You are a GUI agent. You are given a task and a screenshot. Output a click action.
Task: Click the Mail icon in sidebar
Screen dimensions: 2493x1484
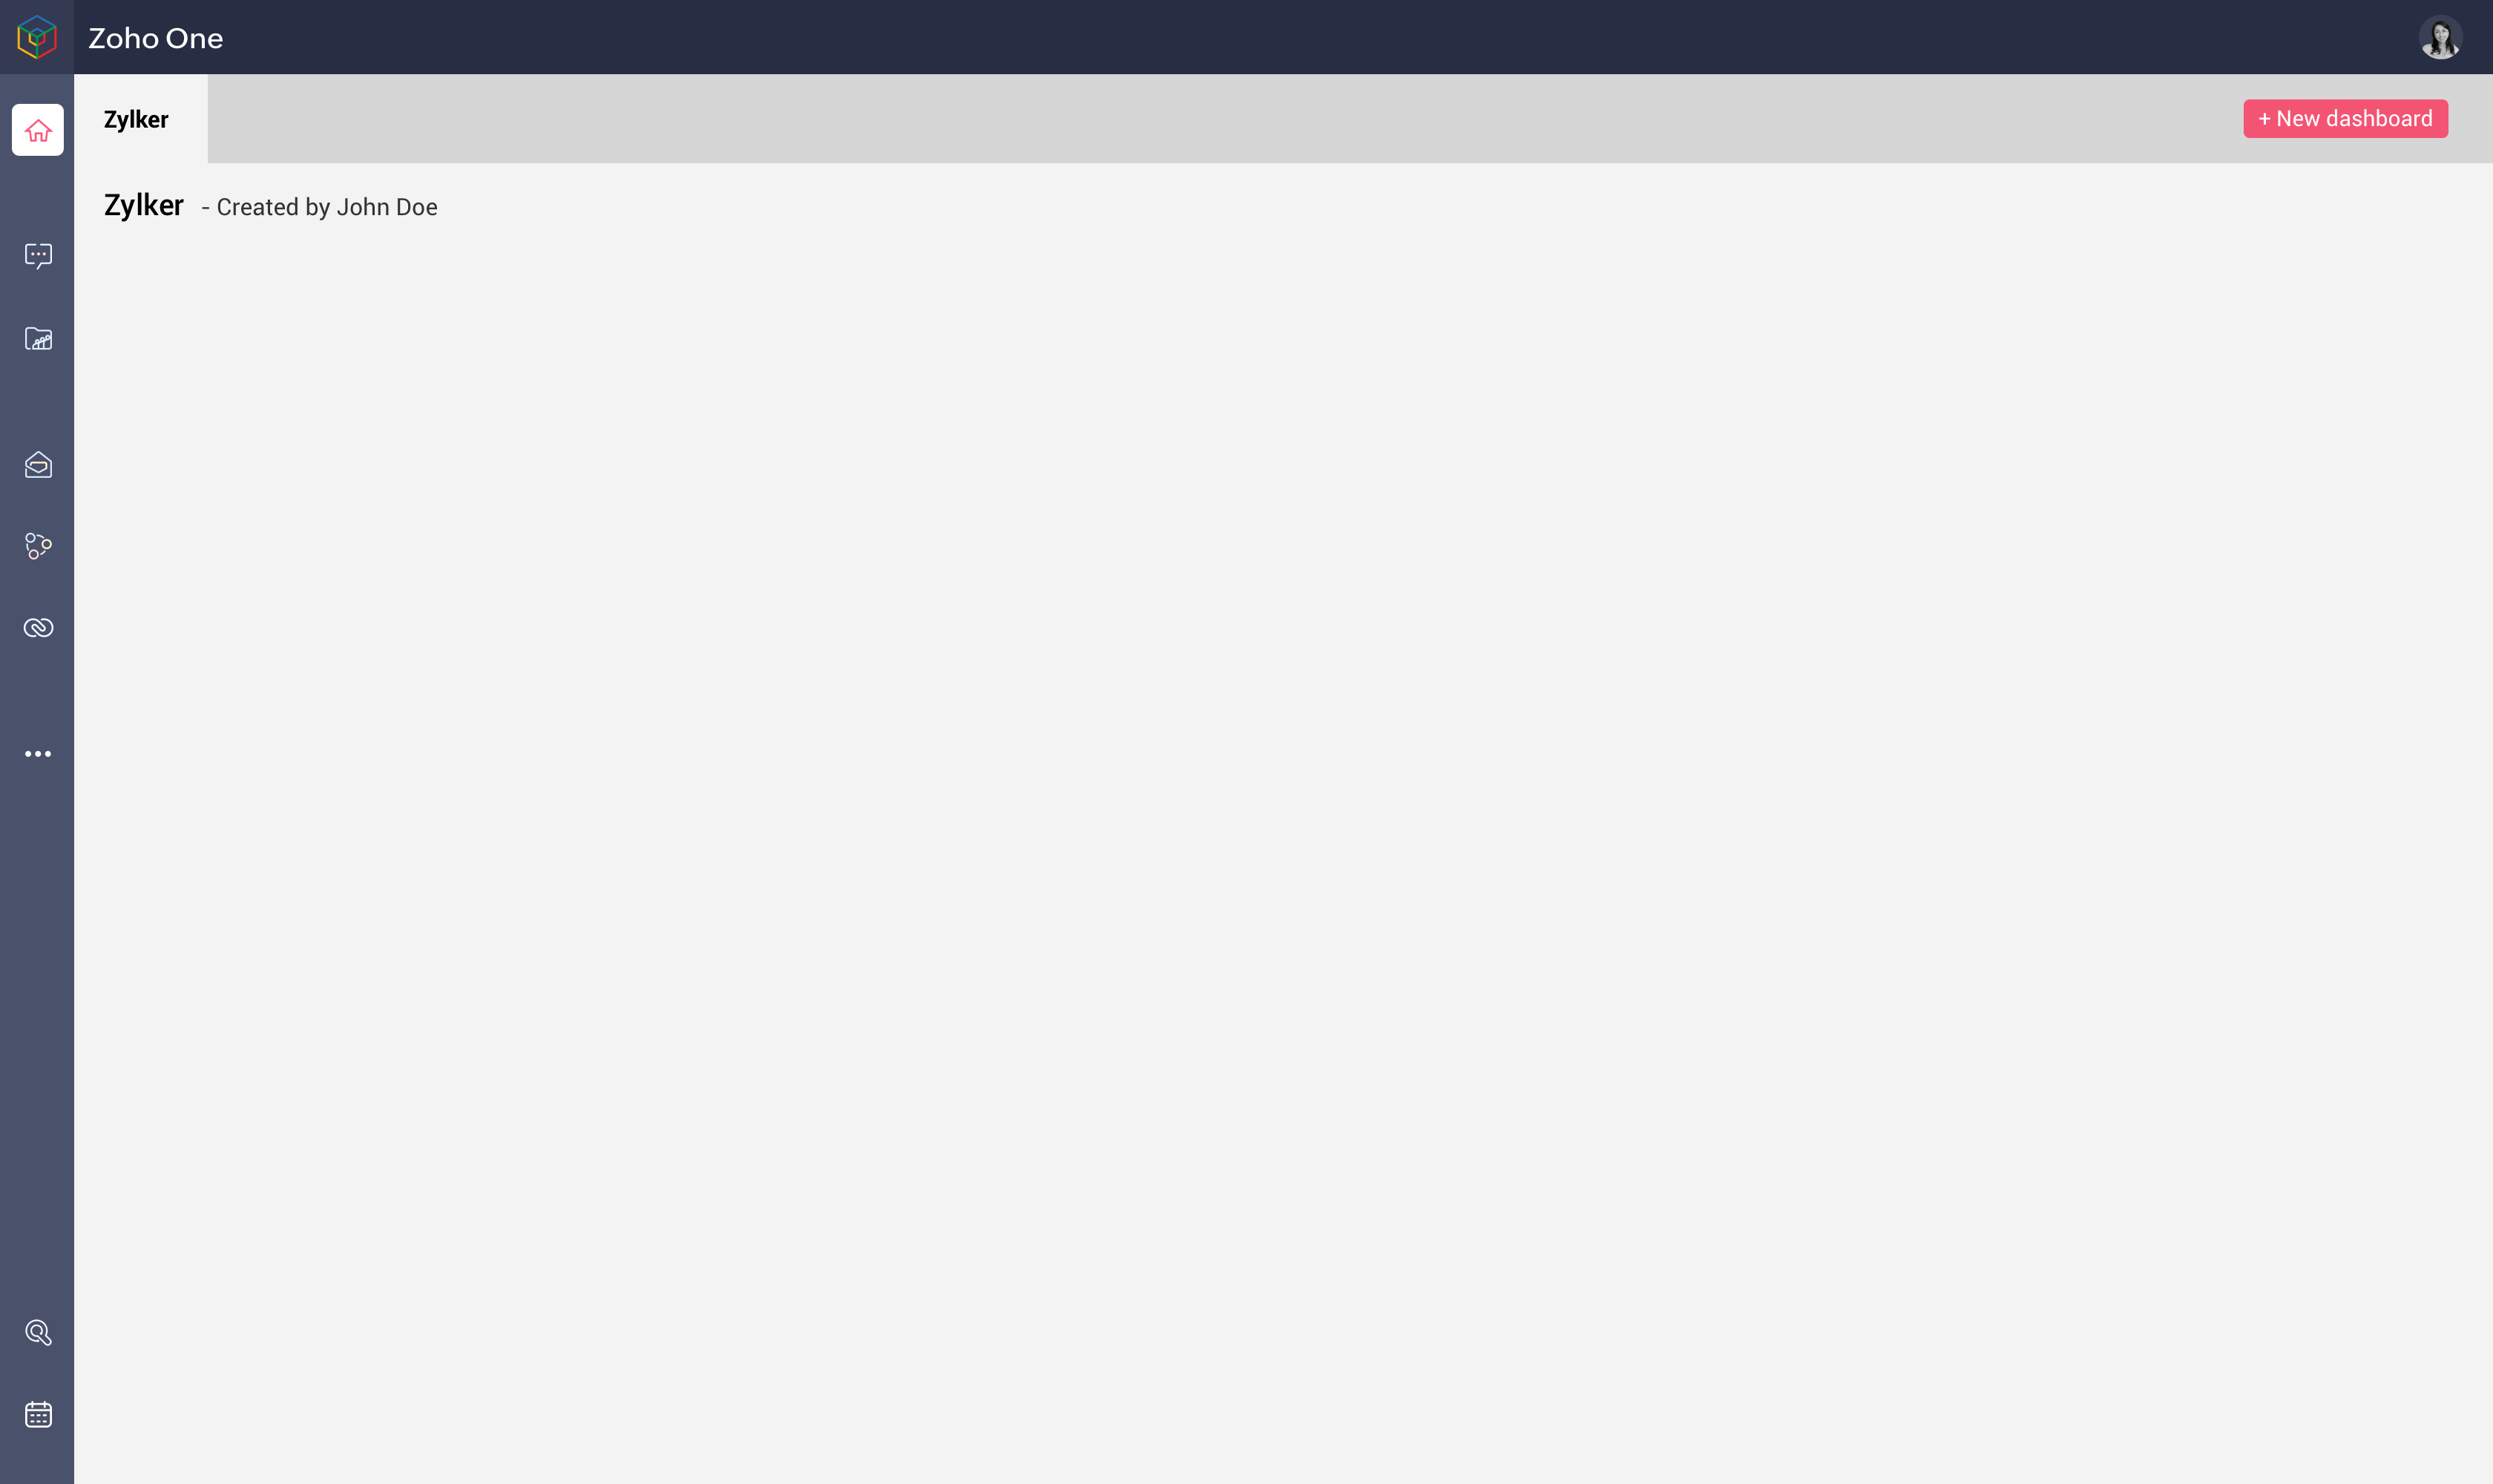click(37, 464)
